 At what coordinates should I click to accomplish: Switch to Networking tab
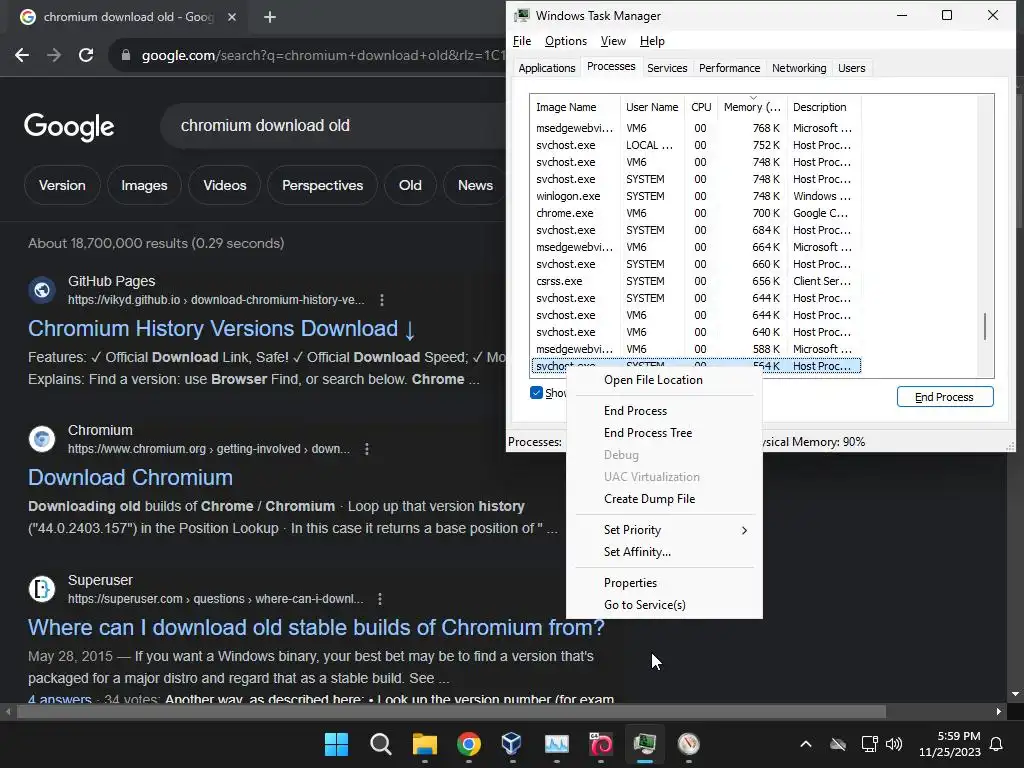[x=799, y=68]
